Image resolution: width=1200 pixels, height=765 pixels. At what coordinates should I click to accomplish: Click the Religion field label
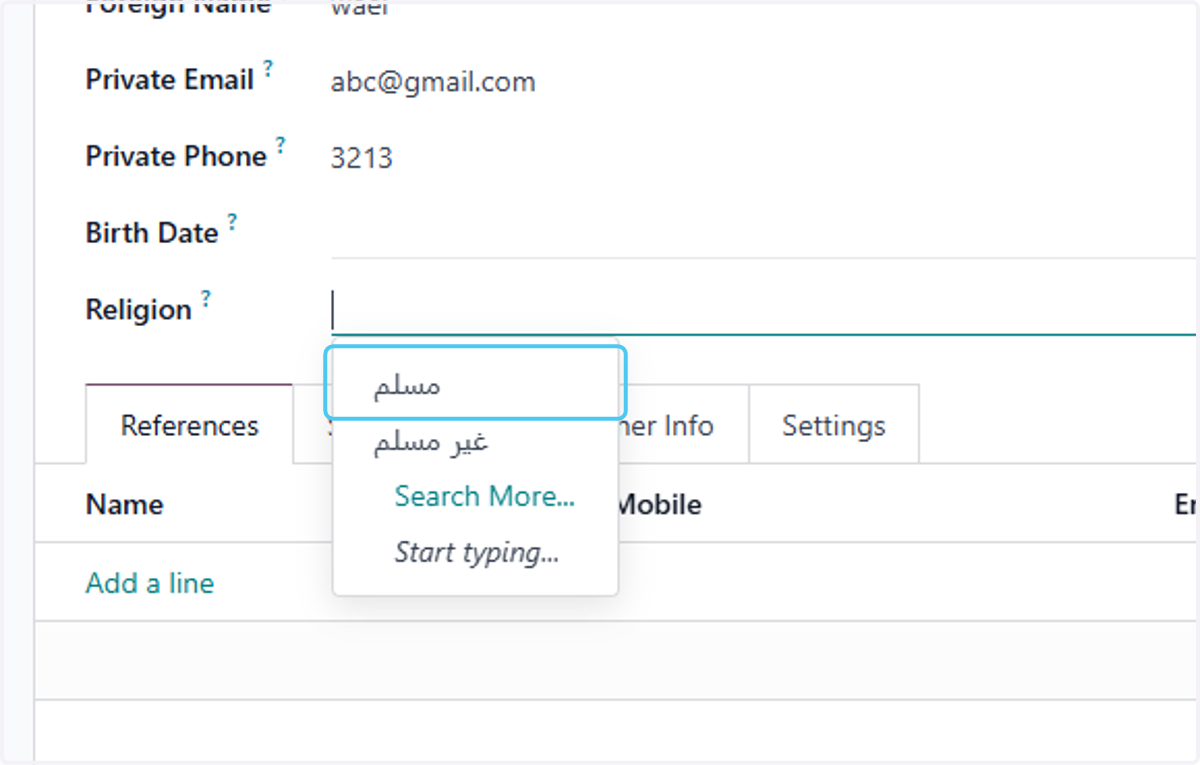click(139, 310)
